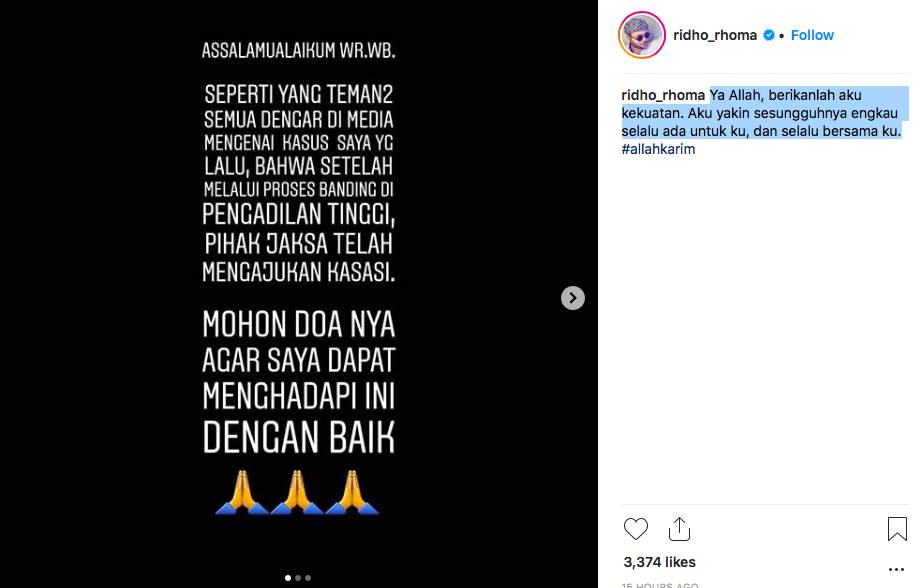This screenshot has height=588, width=918.
Task: Select the third carousel indicator dot
Action: pos(308,578)
